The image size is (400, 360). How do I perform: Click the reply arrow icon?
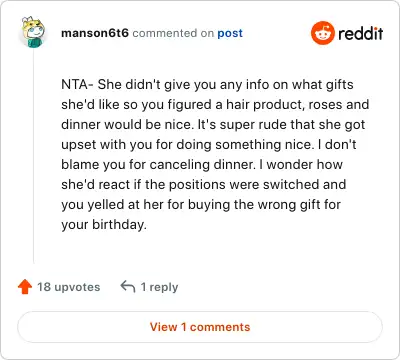click(x=128, y=286)
